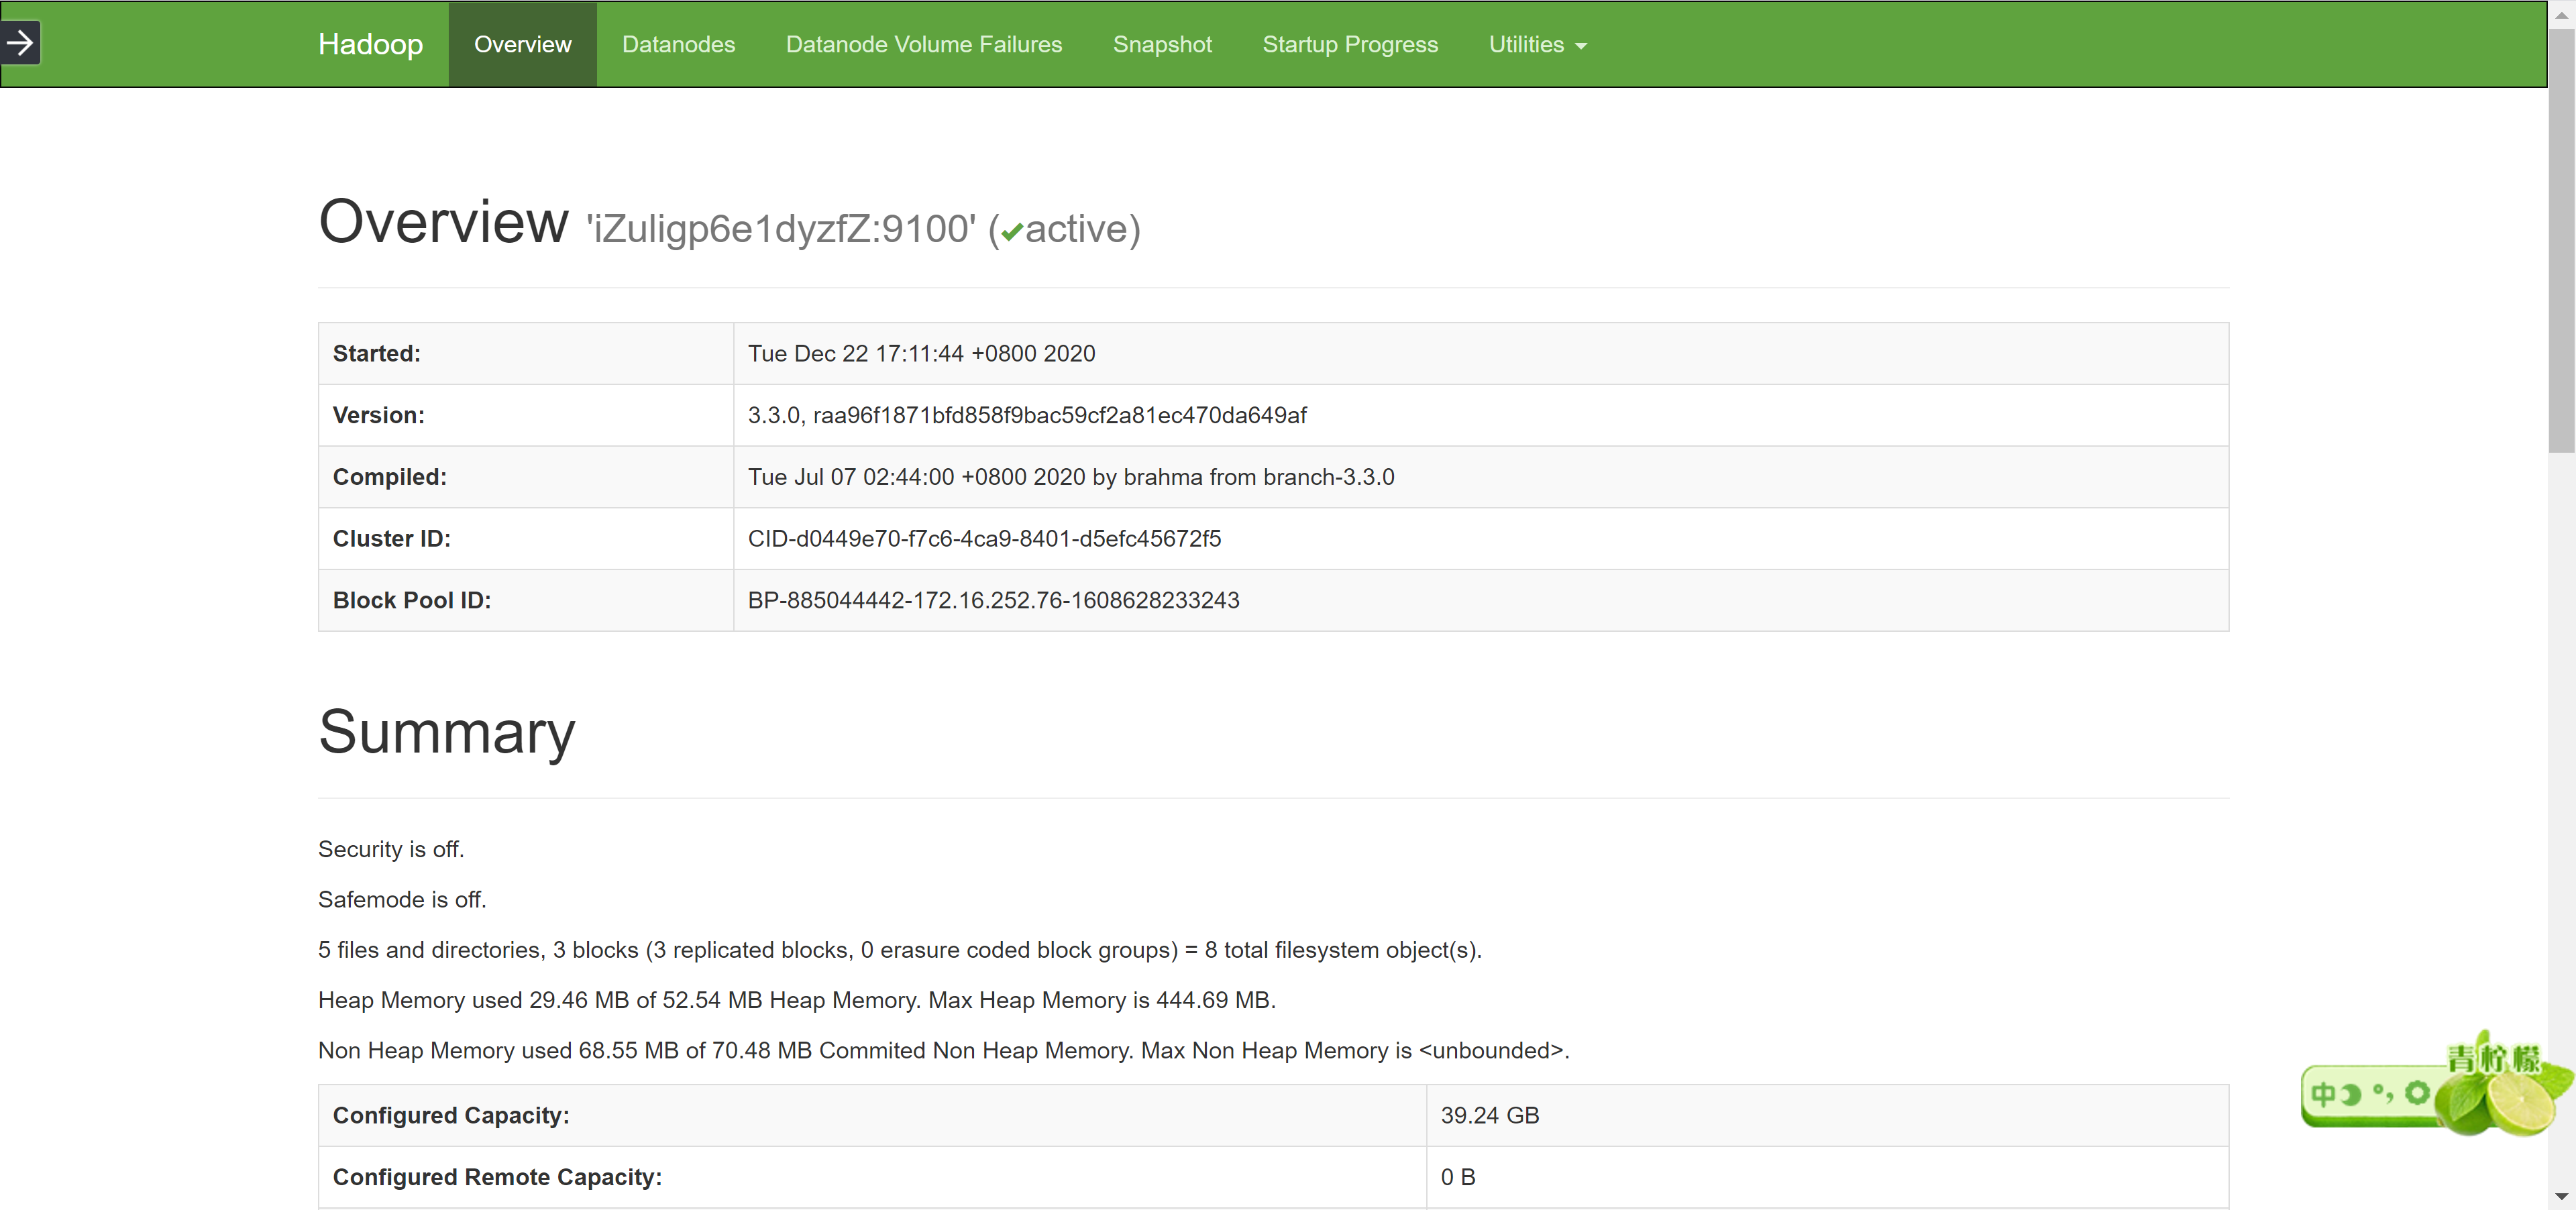This screenshot has width=2576, height=1210.
Task: Open IME settings gear icon
Action: tap(2417, 1092)
